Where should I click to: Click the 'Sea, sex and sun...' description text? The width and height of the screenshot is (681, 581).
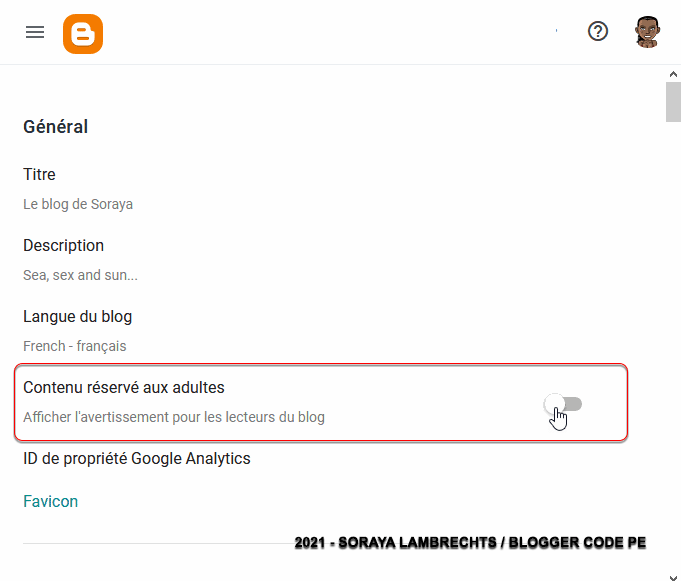coord(80,275)
